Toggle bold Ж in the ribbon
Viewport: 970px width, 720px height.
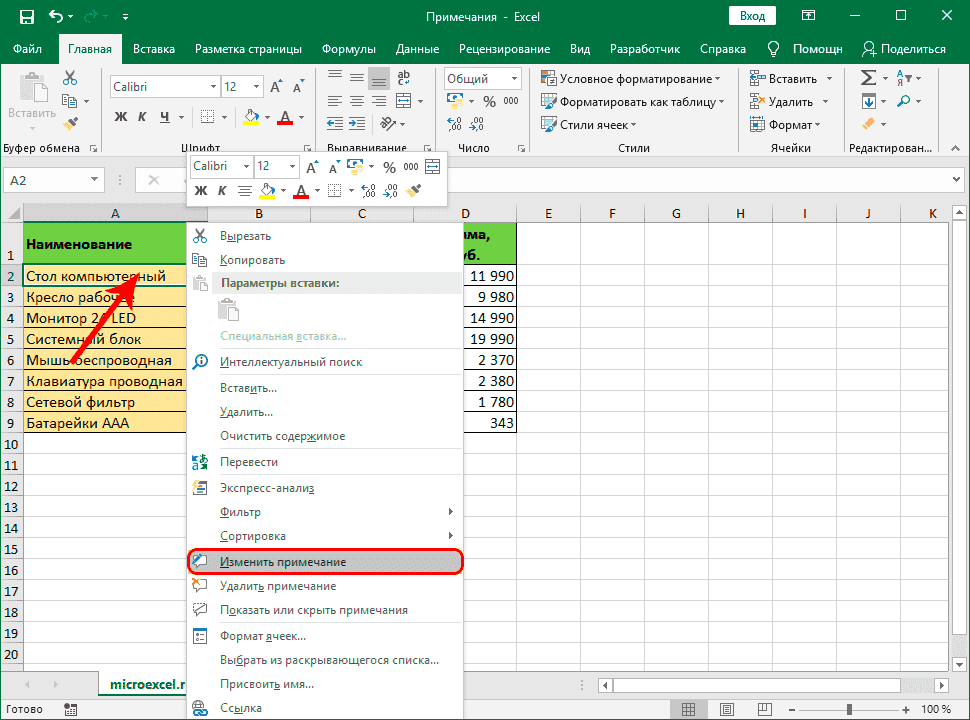(x=121, y=117)
